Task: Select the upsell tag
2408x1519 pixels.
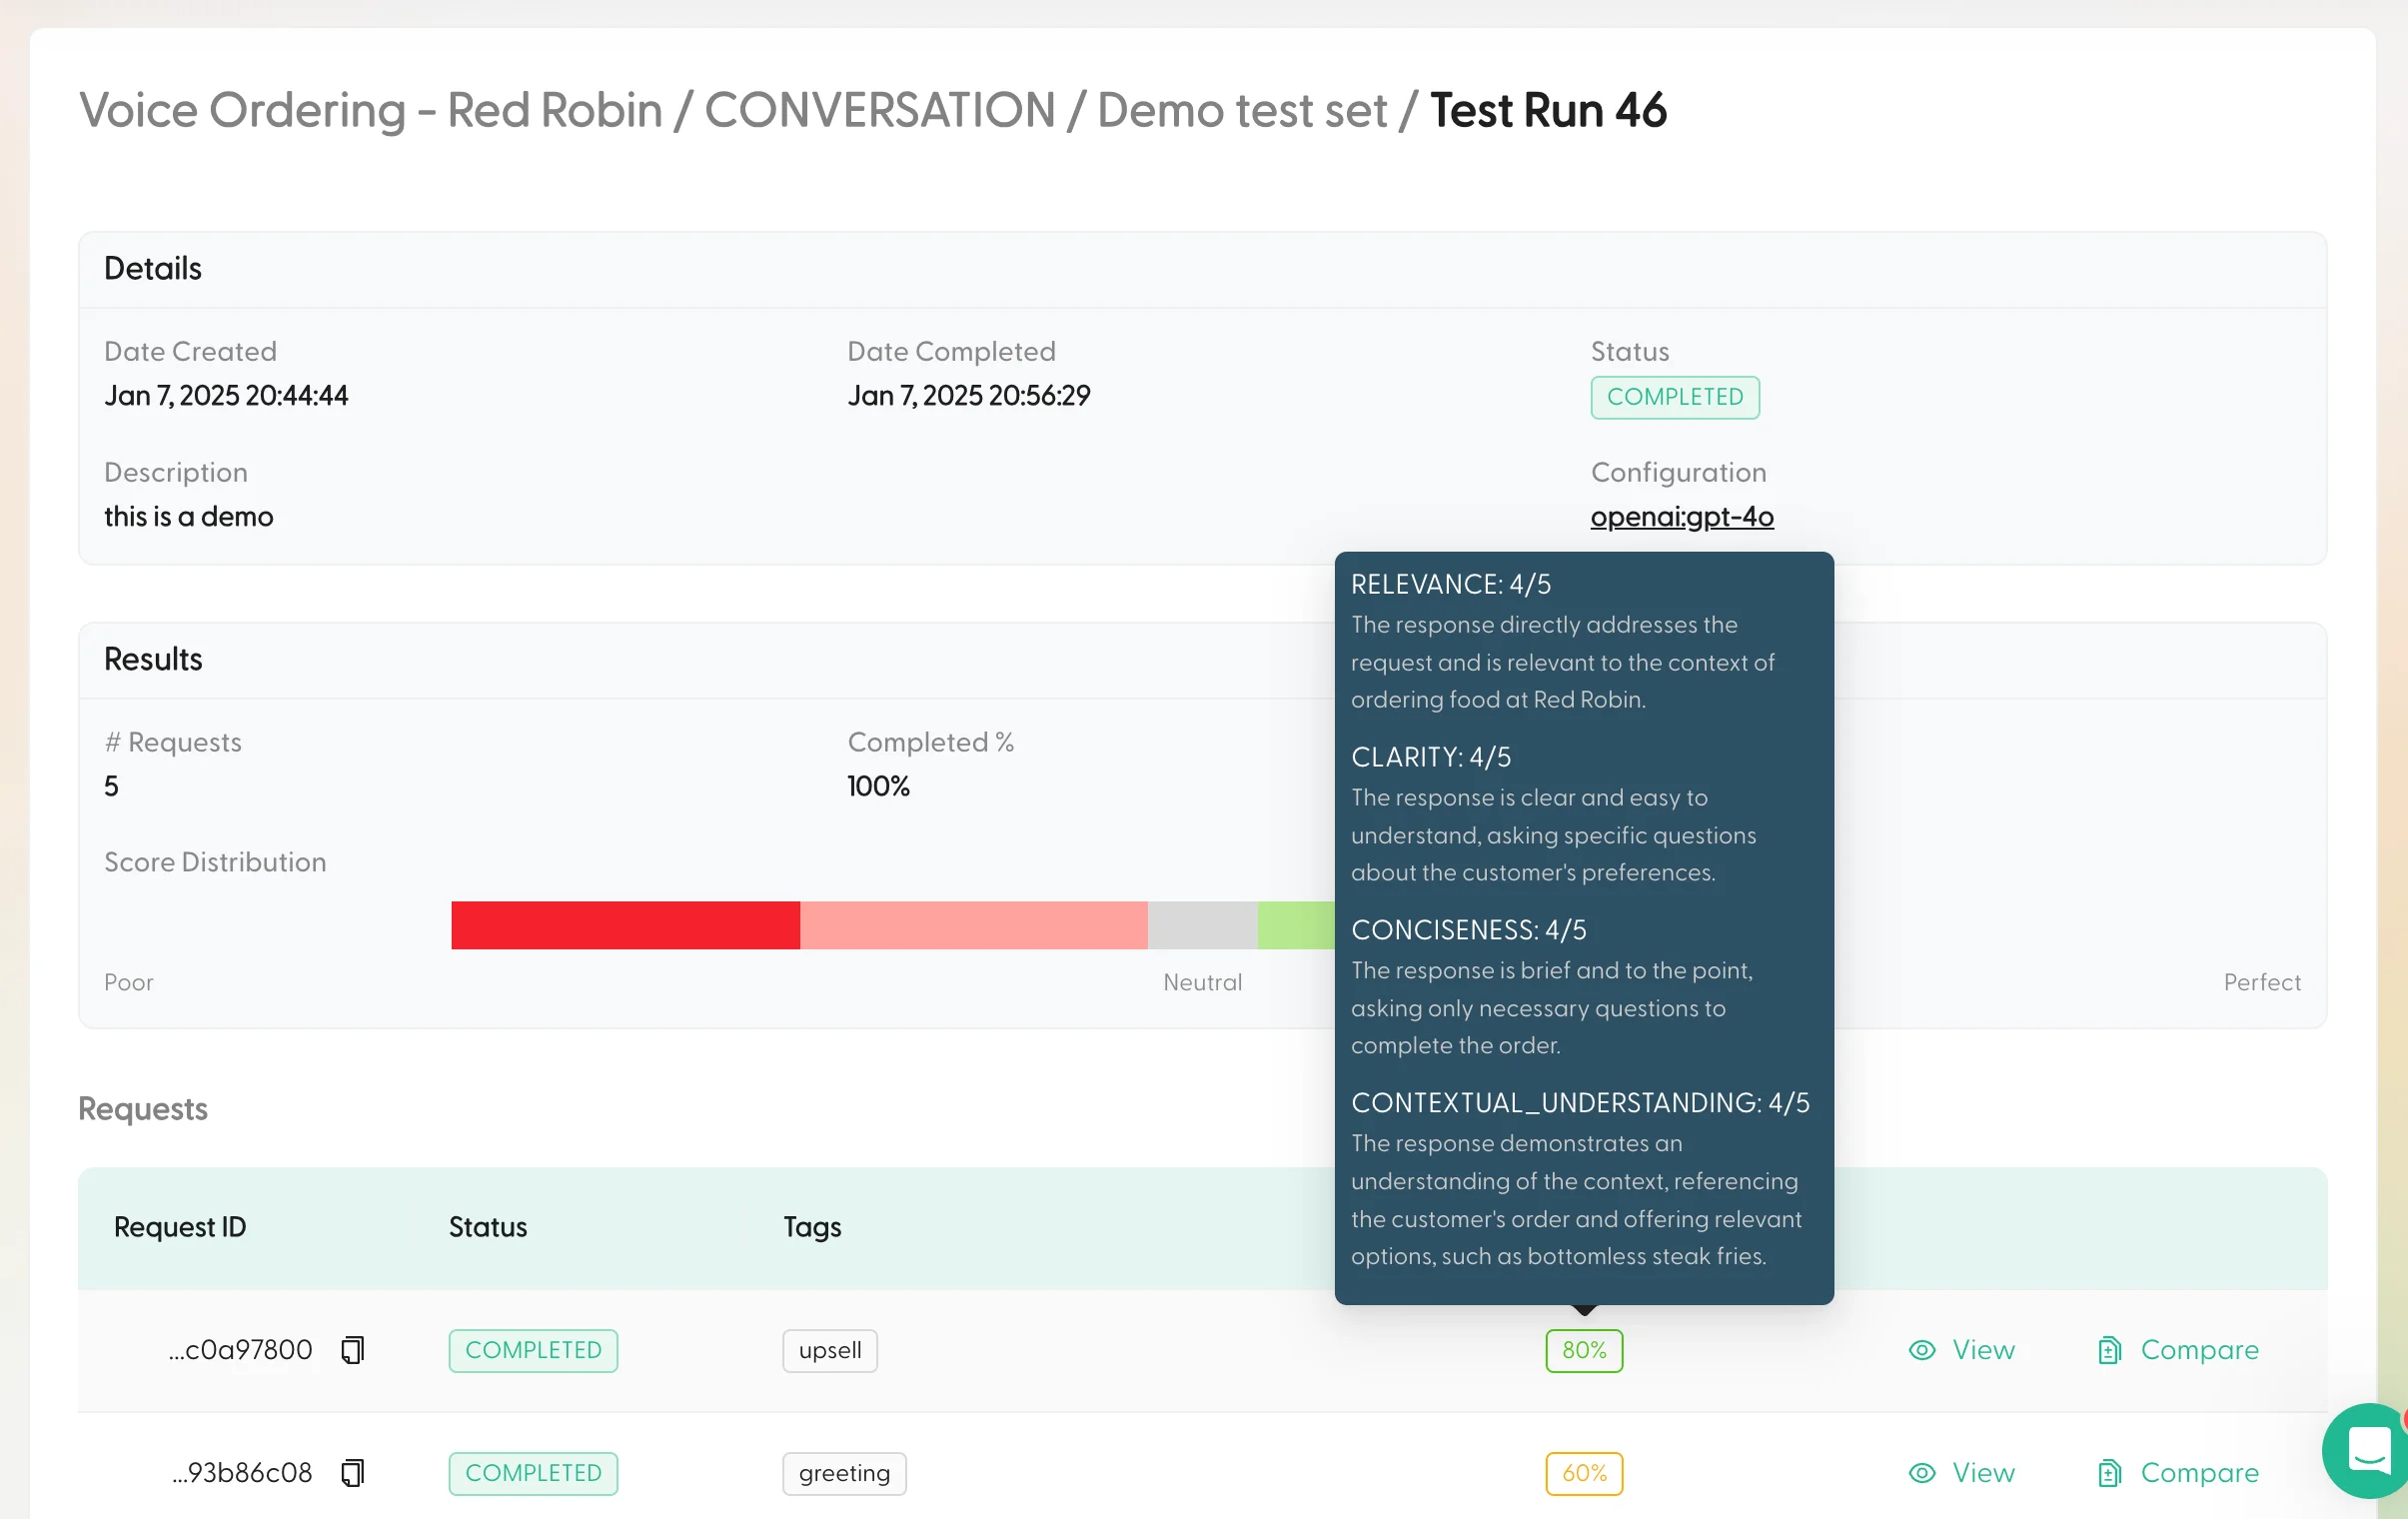Action: point(829,1350)
